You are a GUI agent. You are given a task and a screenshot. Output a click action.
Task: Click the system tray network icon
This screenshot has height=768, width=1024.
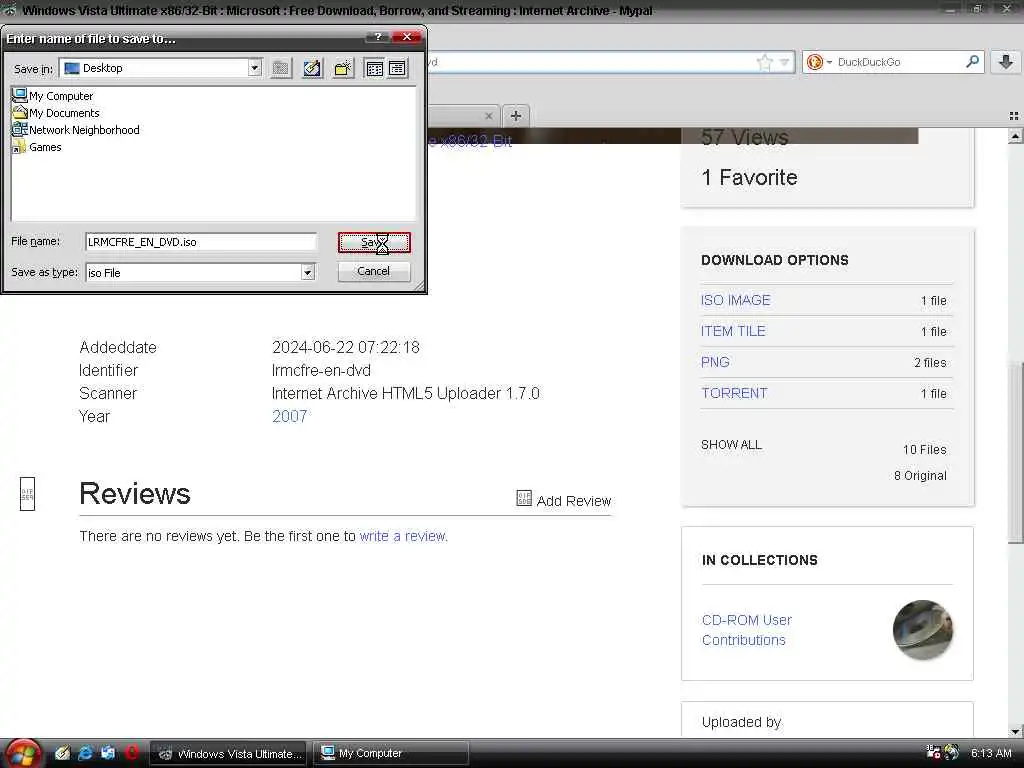(934, 753)
